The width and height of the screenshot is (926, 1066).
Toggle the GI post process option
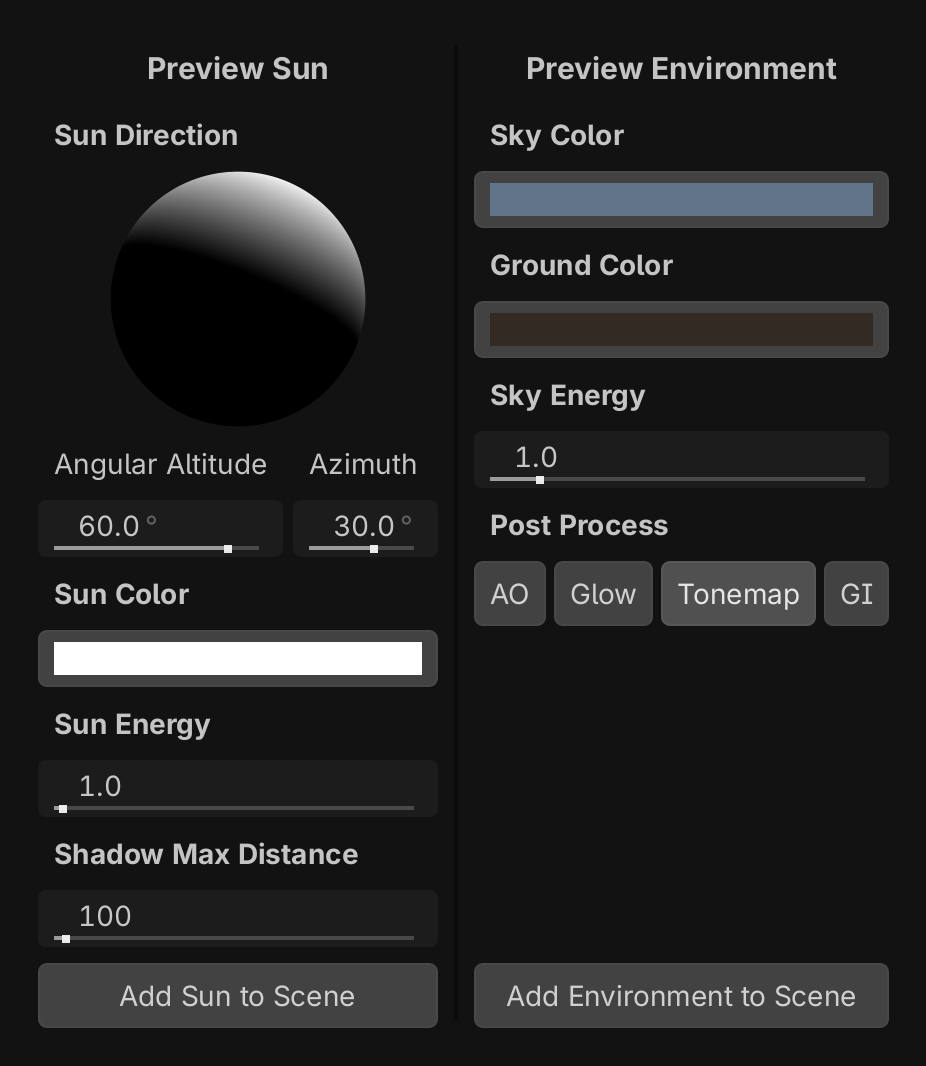(856, 594)
